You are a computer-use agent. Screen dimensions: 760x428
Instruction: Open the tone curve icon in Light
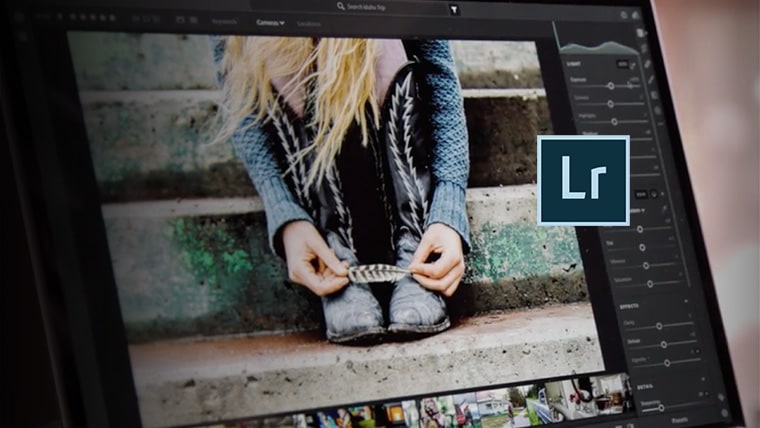click(x=633, y=65)
